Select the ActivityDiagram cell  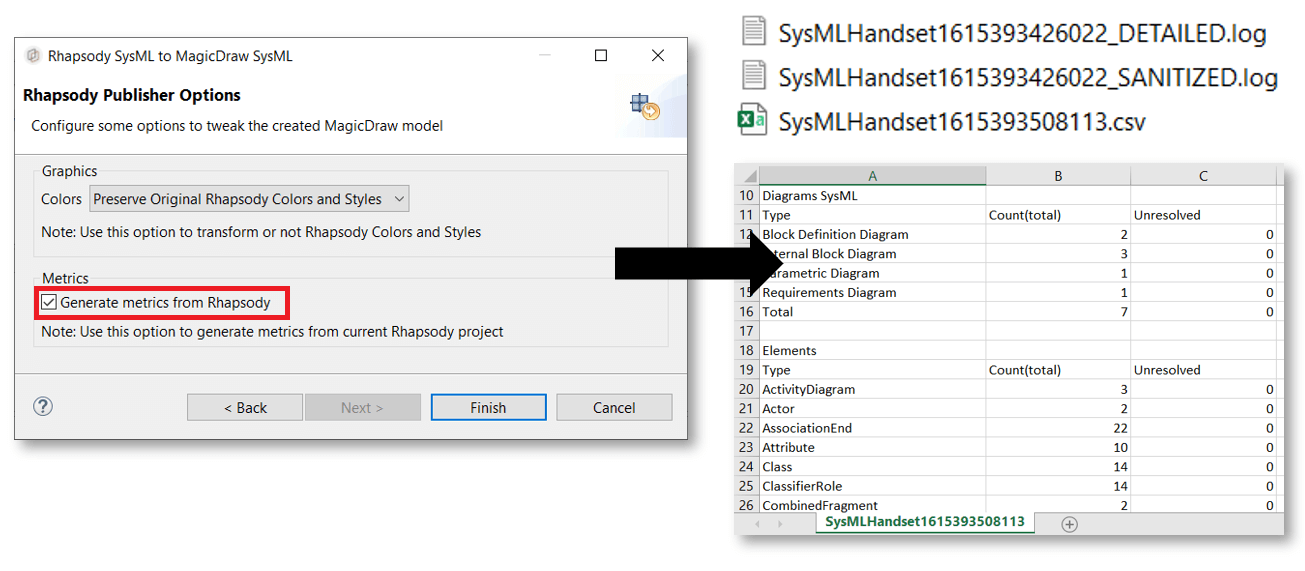872,389
